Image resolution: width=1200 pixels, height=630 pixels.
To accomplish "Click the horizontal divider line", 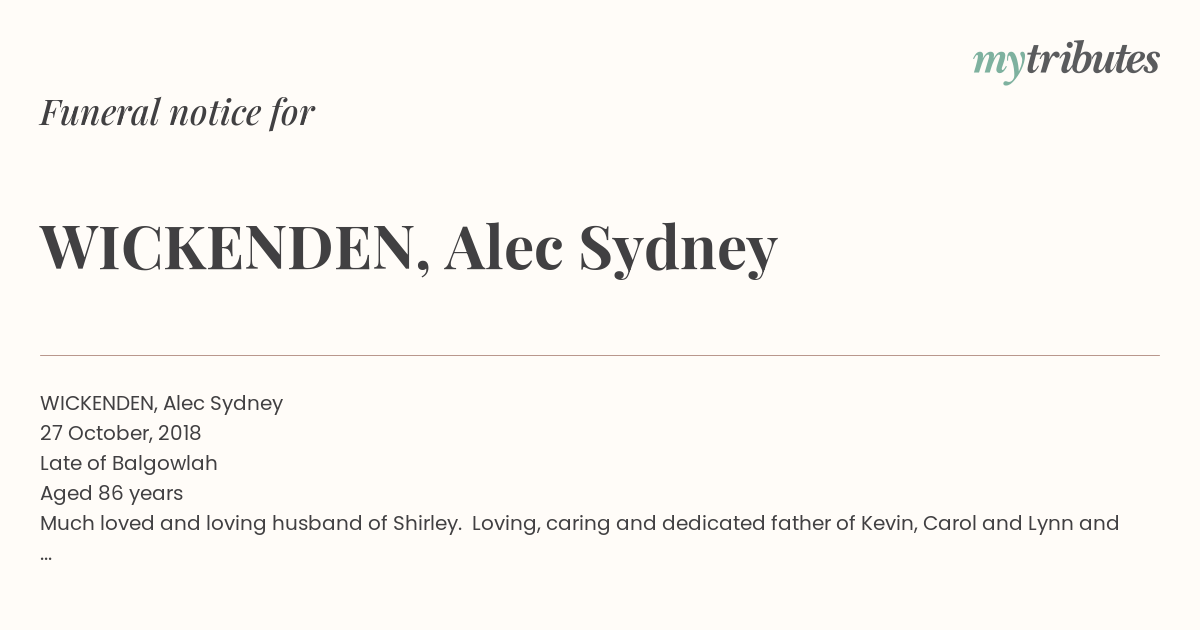I will pos(600,355).
